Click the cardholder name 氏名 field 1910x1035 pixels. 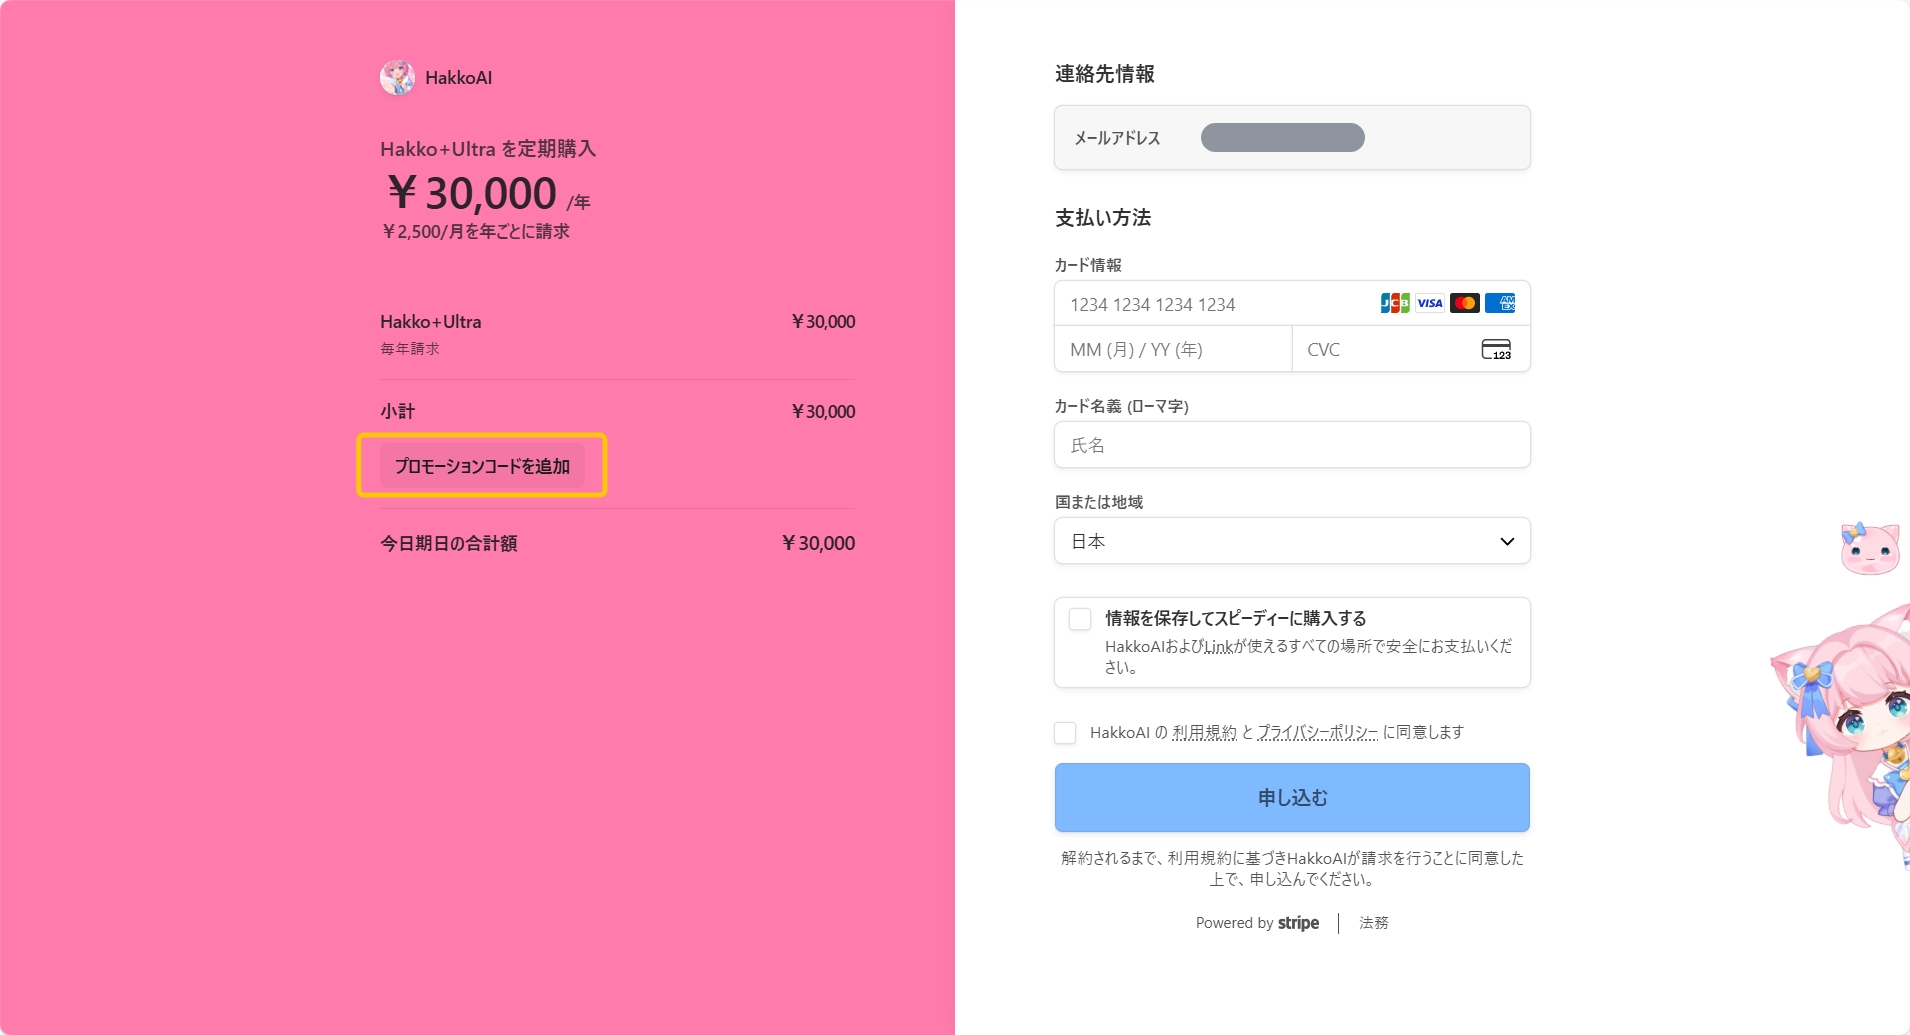click(1291, 445)
